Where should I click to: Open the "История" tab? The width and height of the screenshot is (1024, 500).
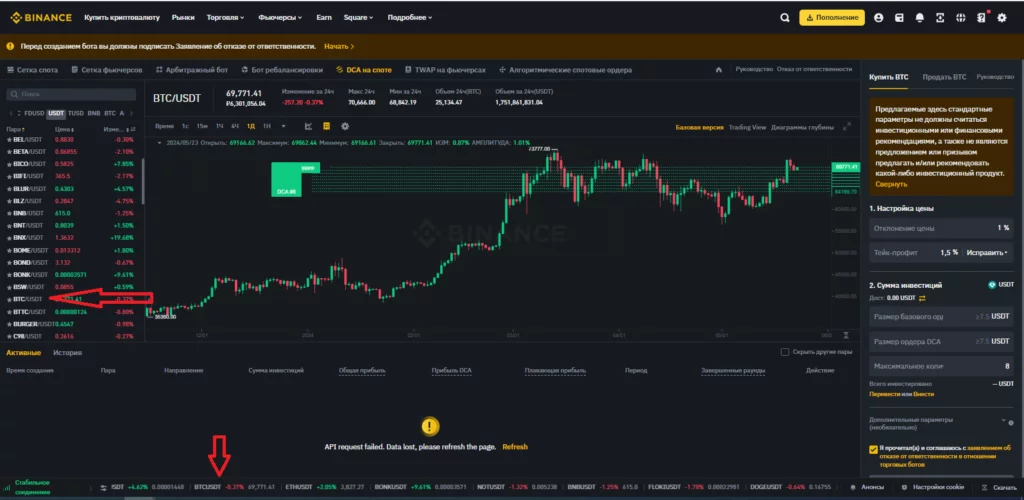(67, 353)
